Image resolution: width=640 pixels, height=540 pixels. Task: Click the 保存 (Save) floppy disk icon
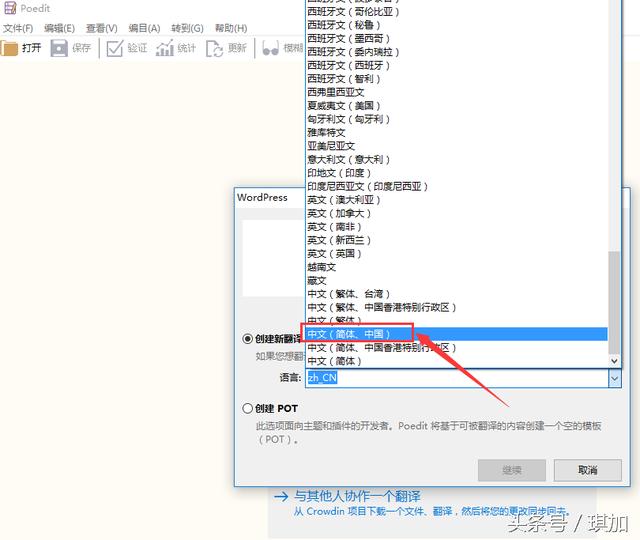[x=59, y=48]
